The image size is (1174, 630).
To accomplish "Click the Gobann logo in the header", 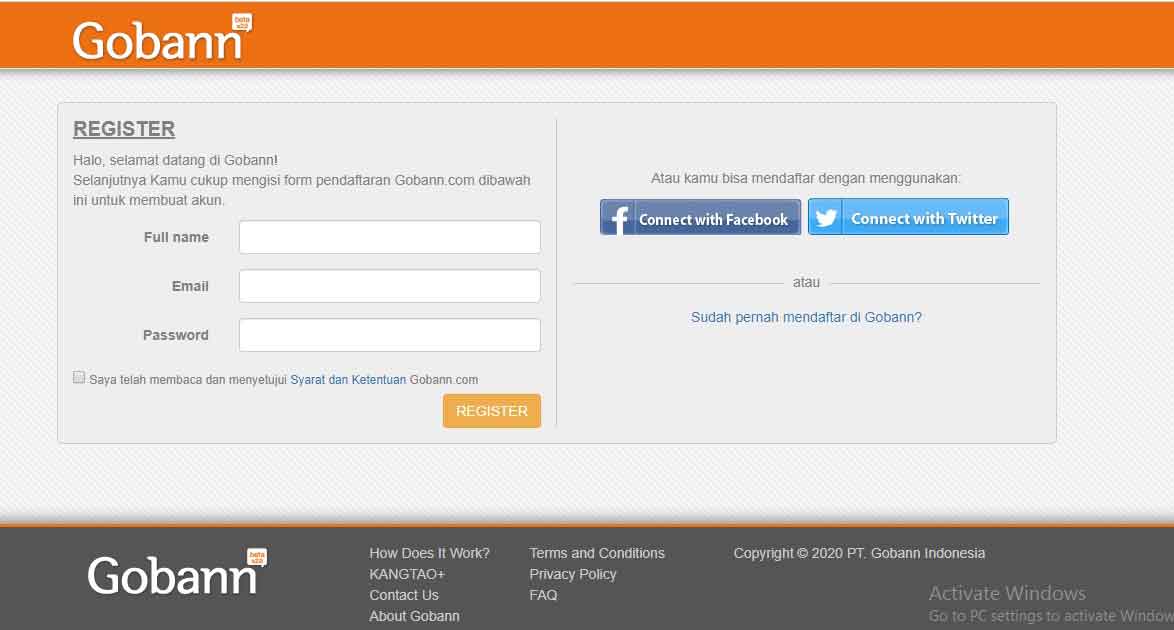I will pos(162,37).
